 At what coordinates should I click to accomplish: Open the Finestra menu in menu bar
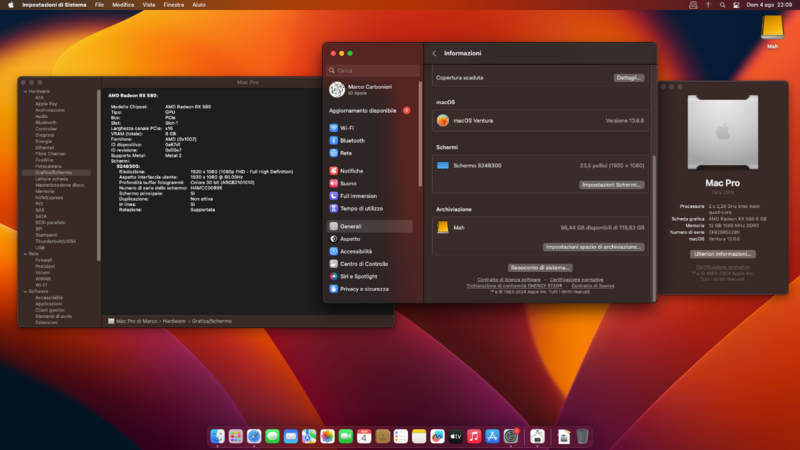[x=174, y=5]
